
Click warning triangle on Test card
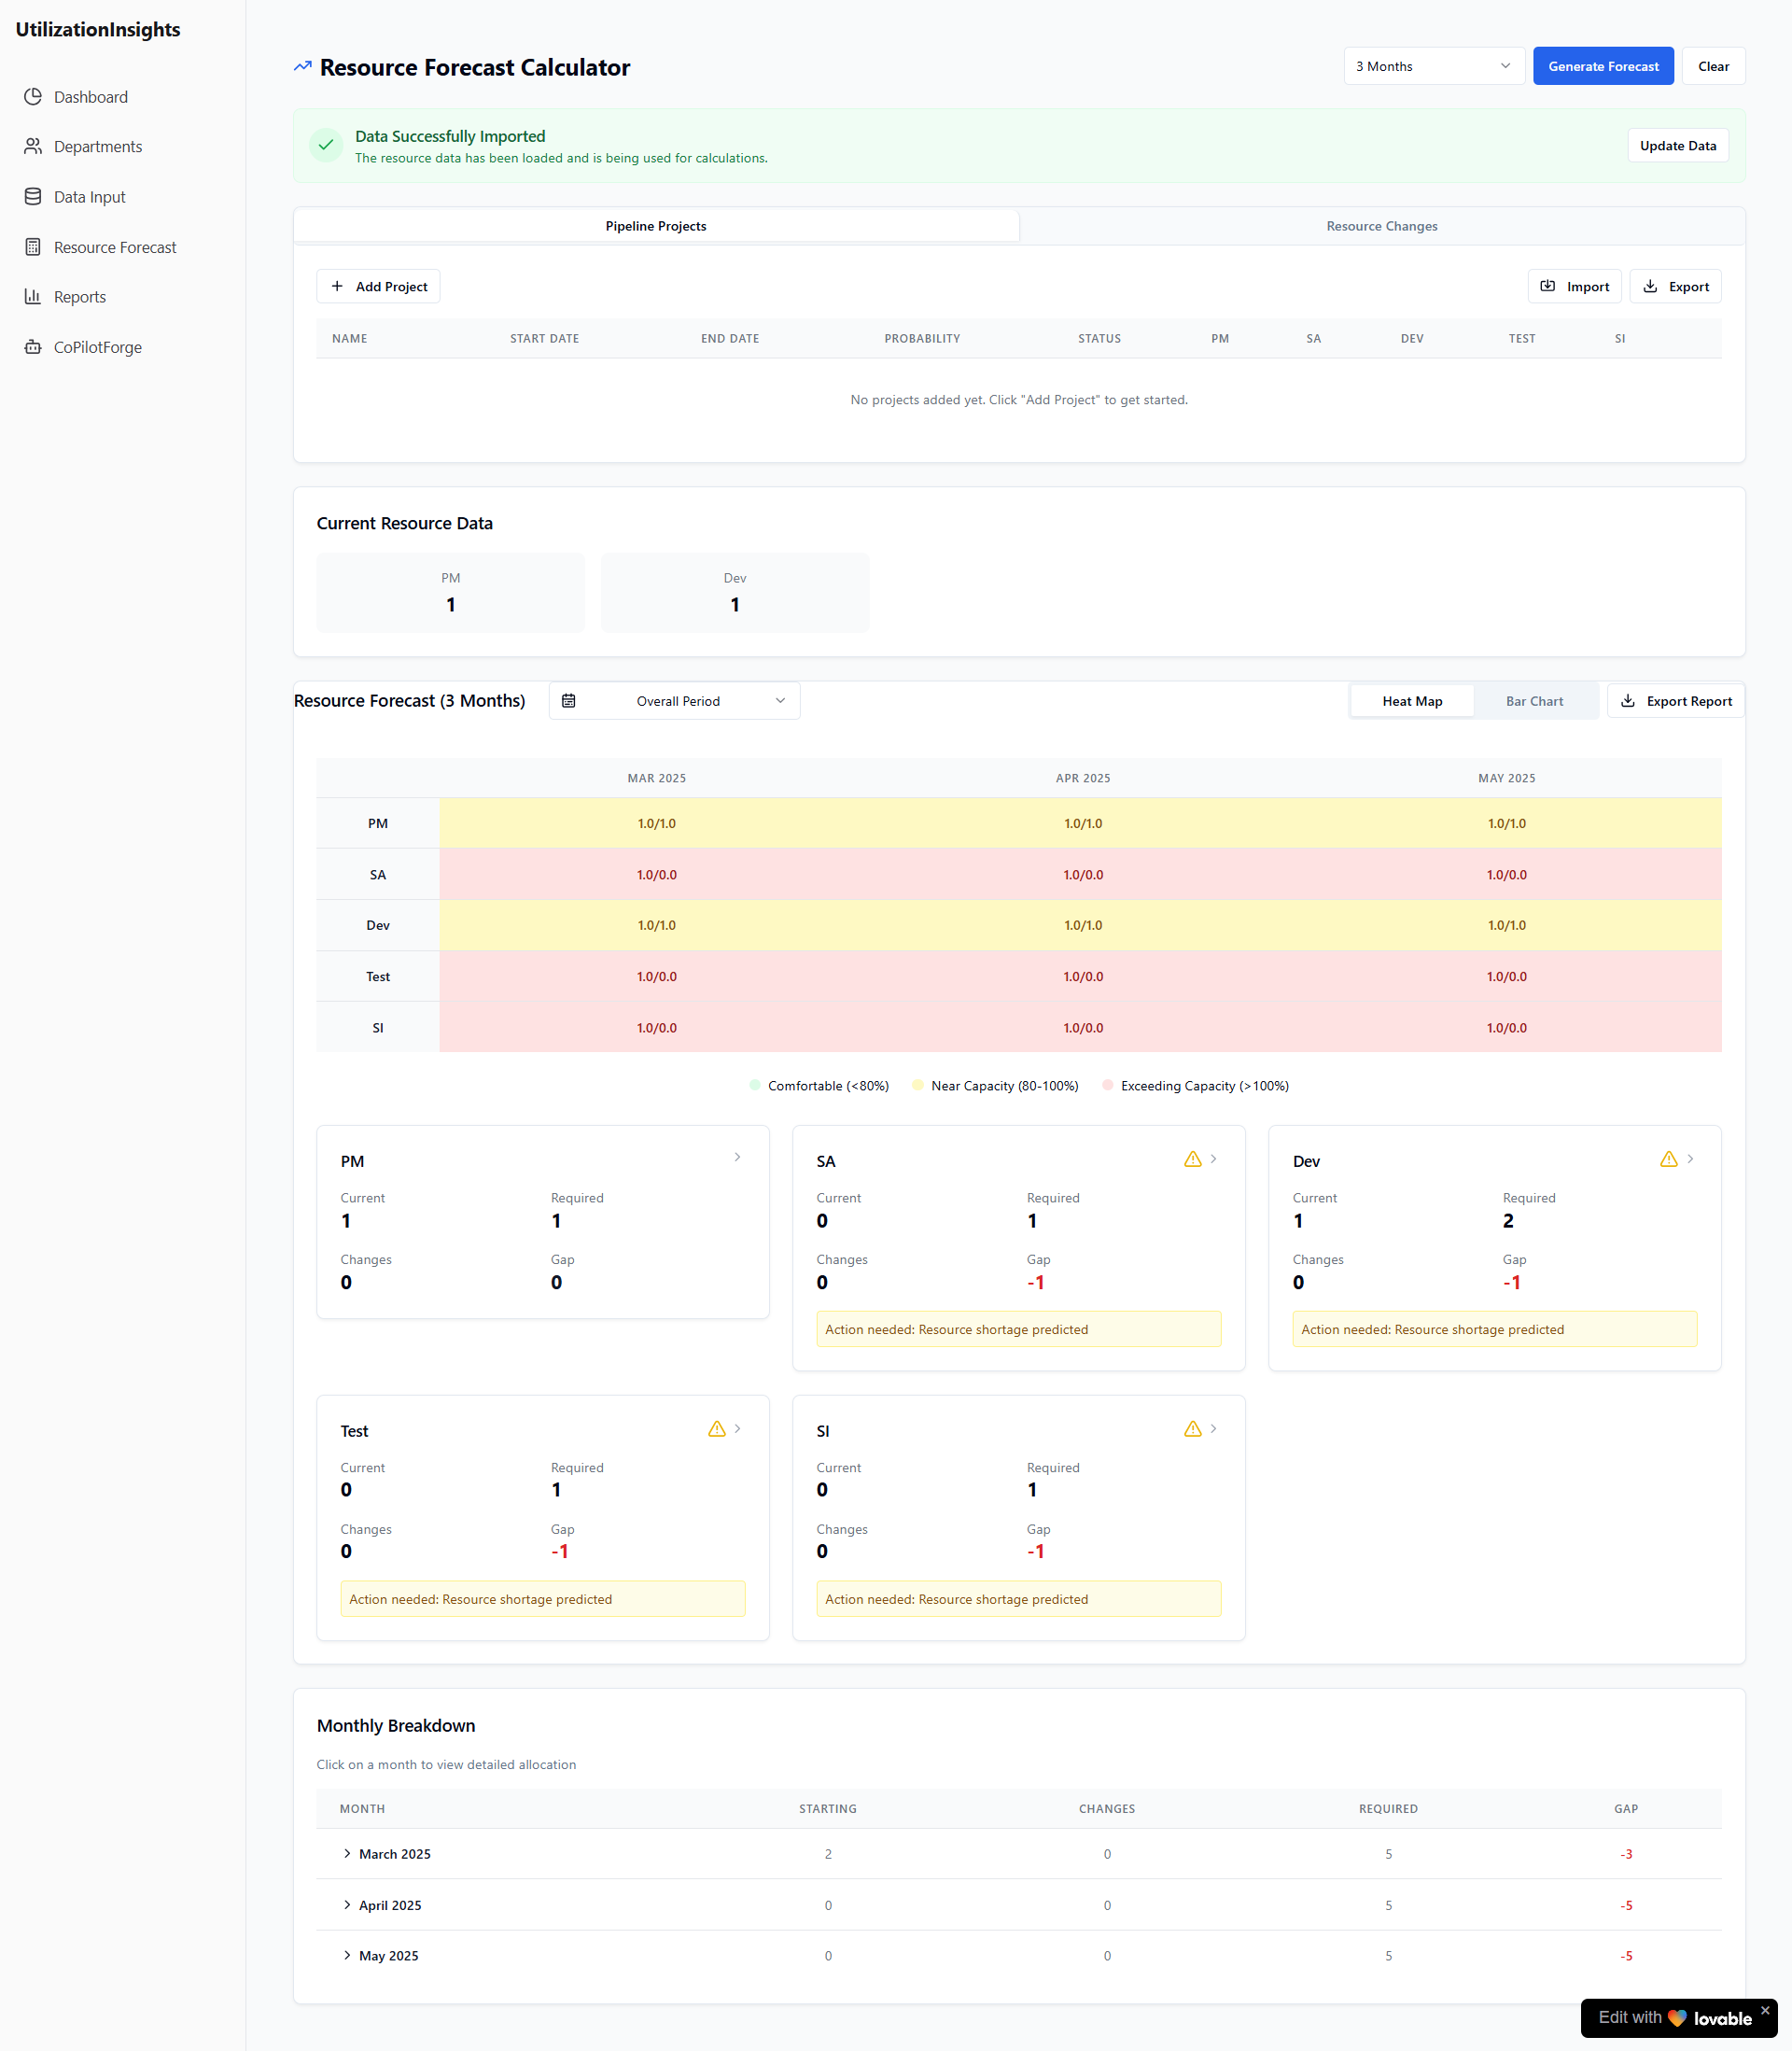(716, 1429)
